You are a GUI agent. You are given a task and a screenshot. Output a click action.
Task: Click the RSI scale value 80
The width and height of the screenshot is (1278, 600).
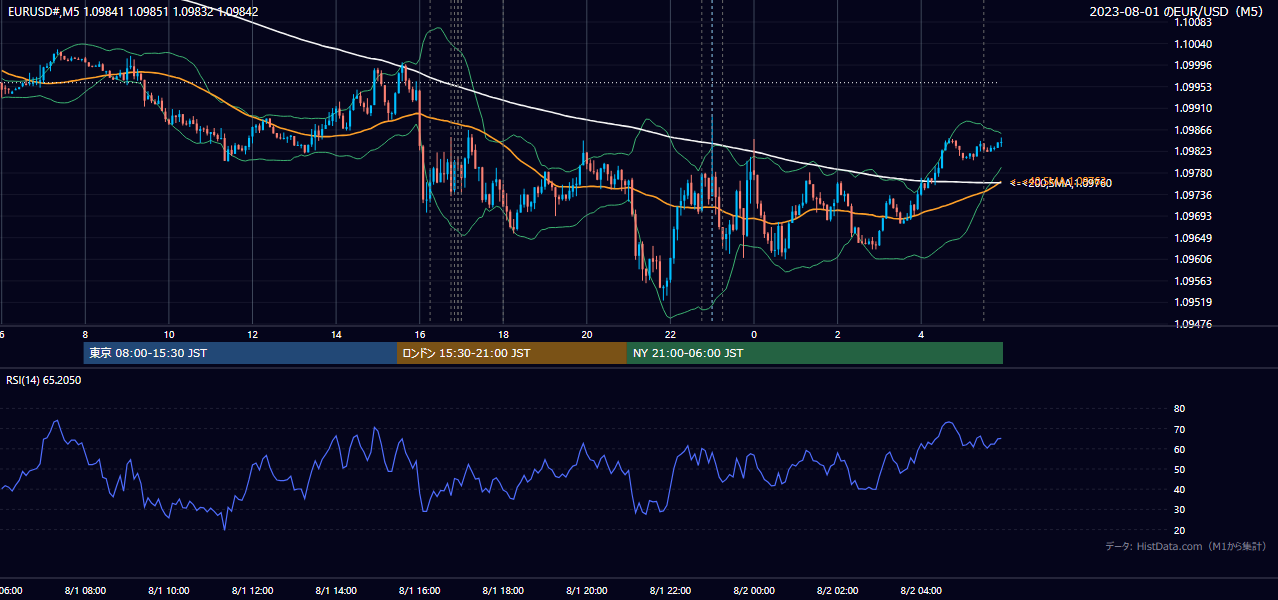[x=1179, y=409]
